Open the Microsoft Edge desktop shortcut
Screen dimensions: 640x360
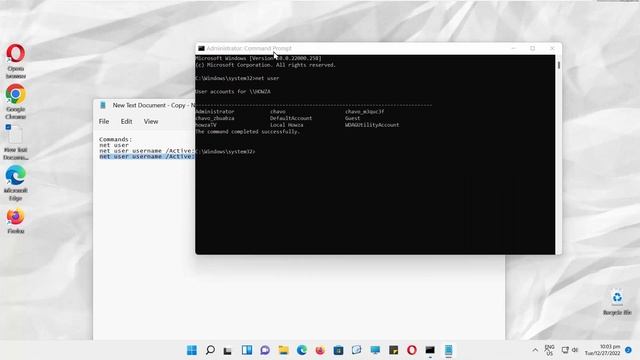point(16,183)
